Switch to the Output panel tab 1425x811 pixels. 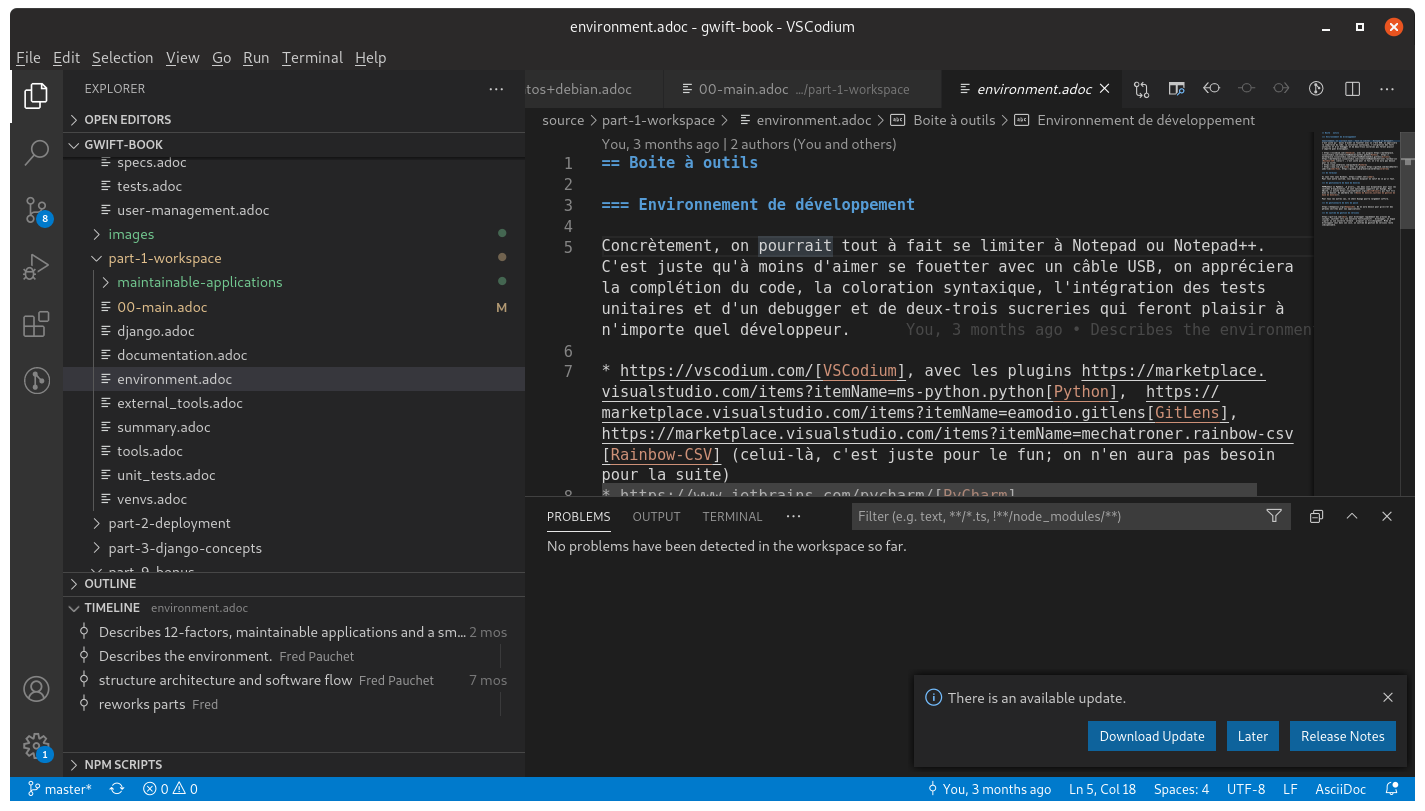coord(656,517)
